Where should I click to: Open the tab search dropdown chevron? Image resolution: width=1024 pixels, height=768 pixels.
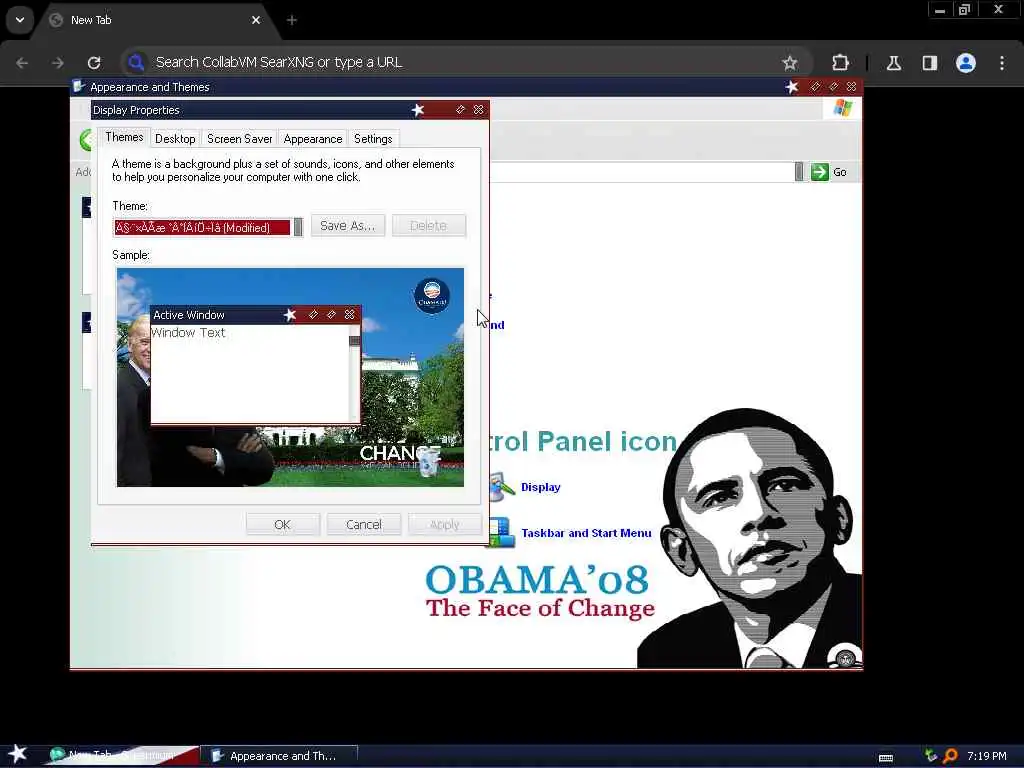click(x=20, y=20)
